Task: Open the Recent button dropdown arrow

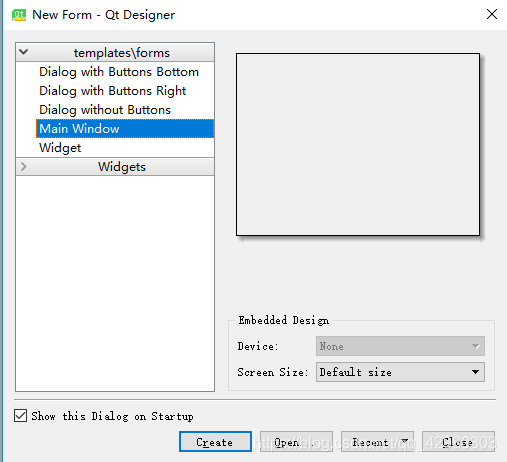Action: pos(405,441)
